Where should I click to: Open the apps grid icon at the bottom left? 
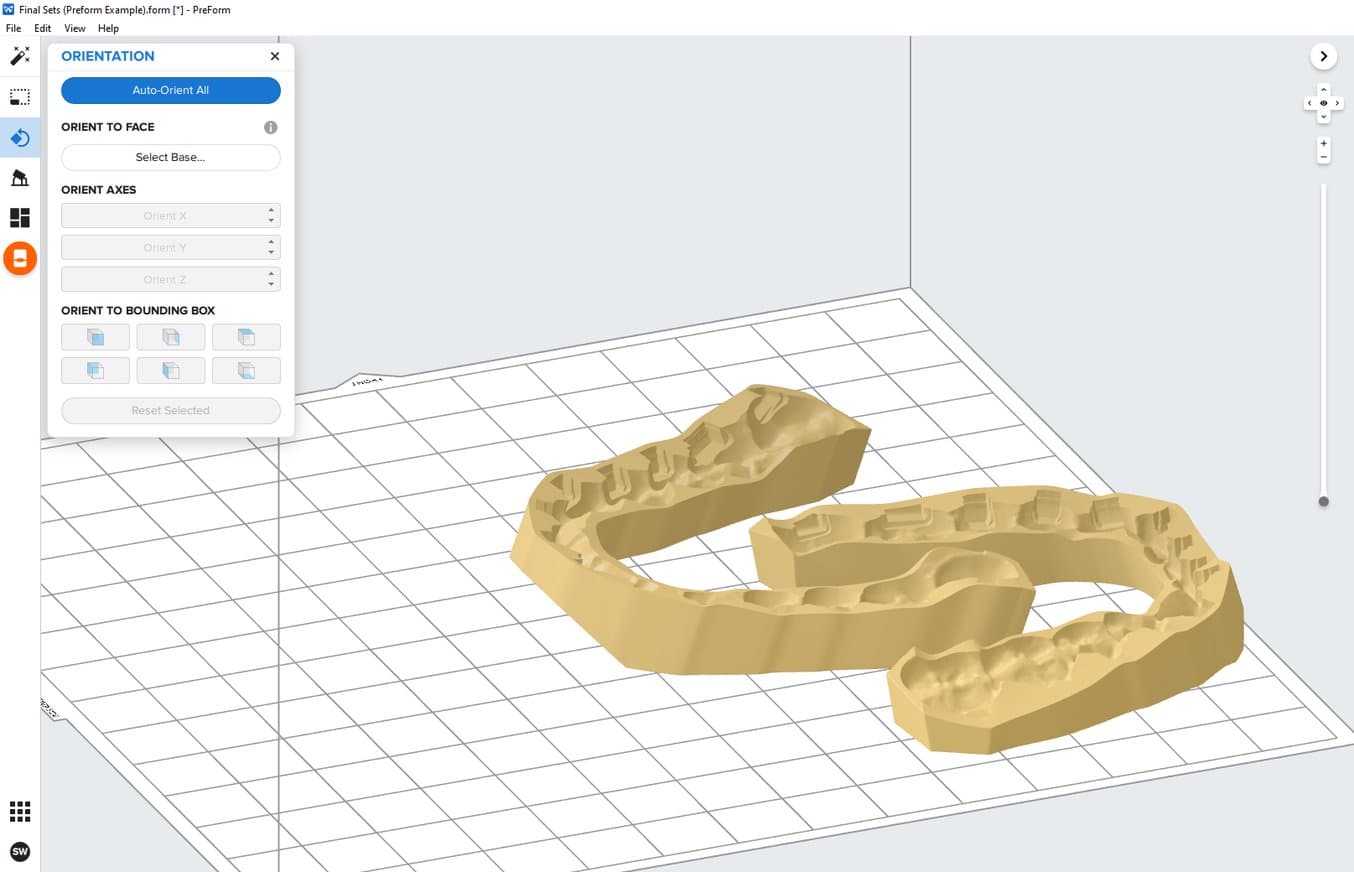(20, 811)
